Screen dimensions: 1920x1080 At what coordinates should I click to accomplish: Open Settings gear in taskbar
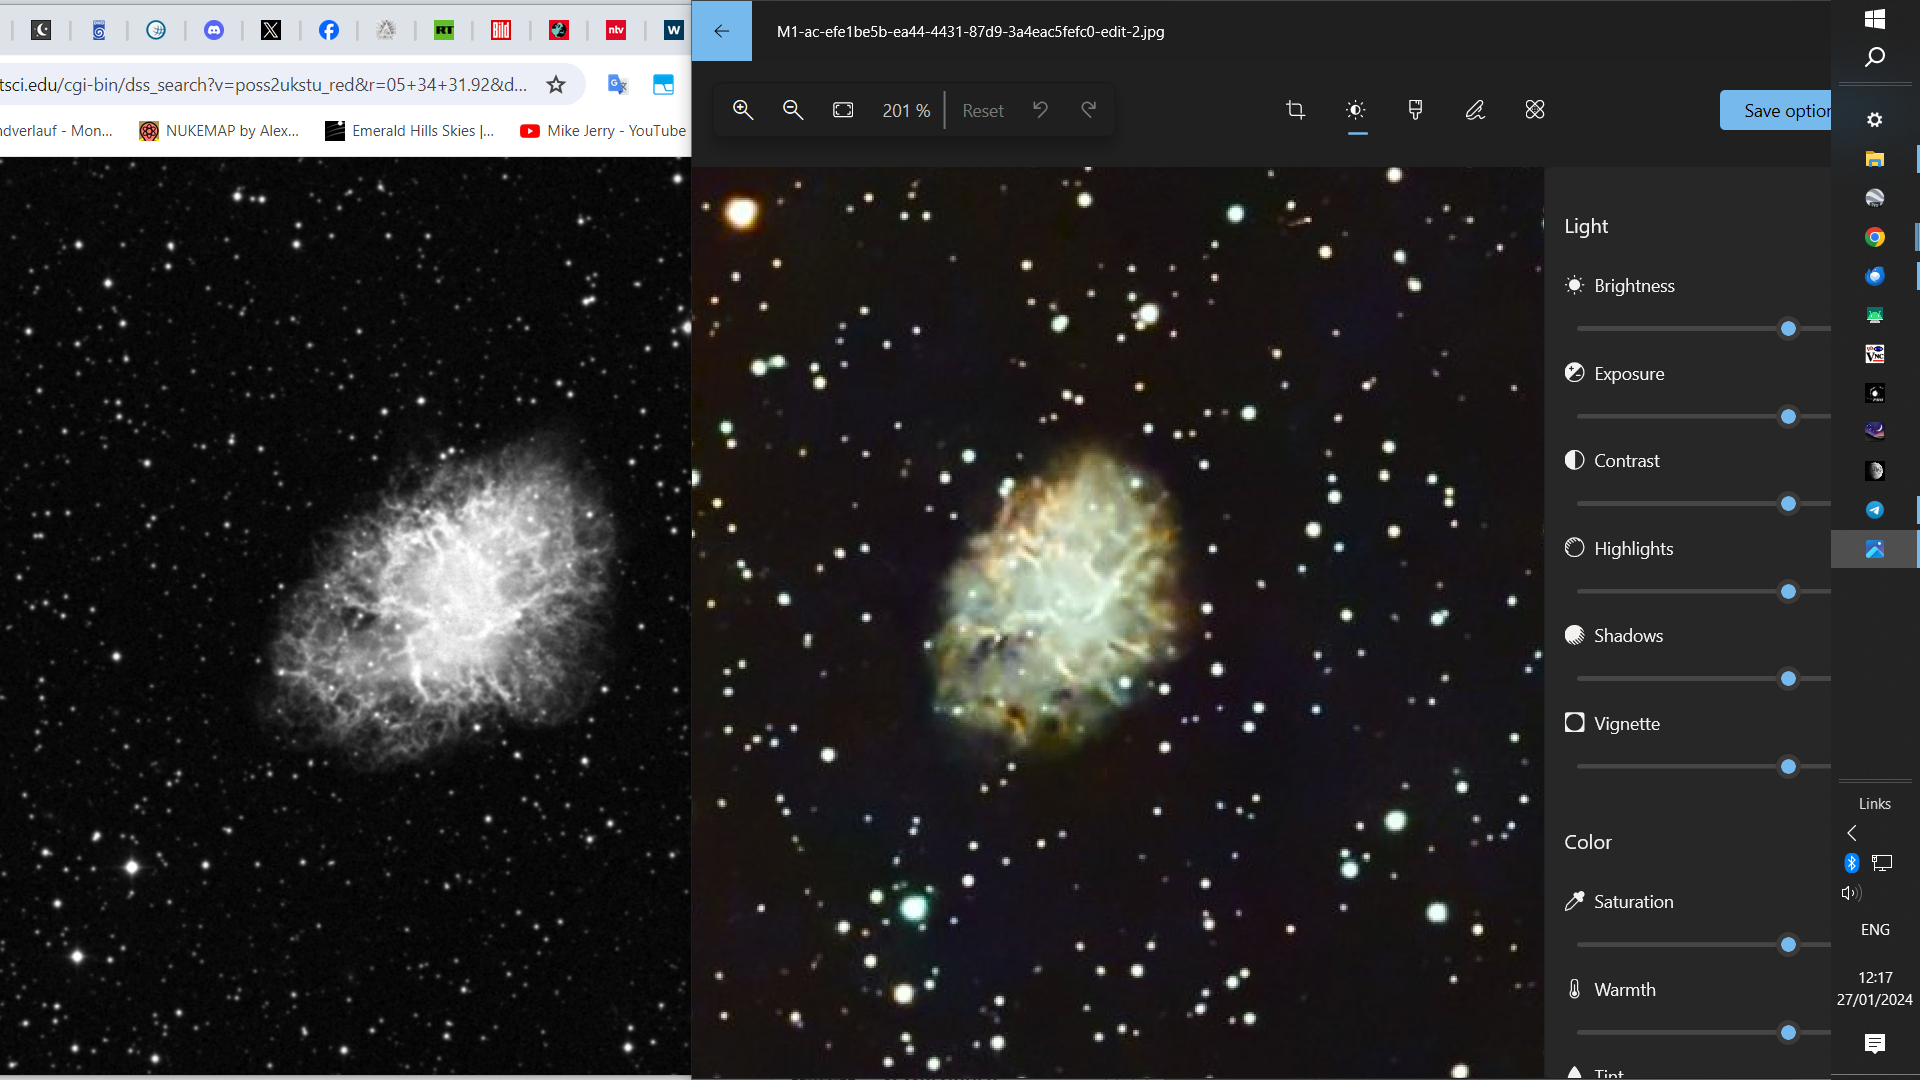(1875, 120)
